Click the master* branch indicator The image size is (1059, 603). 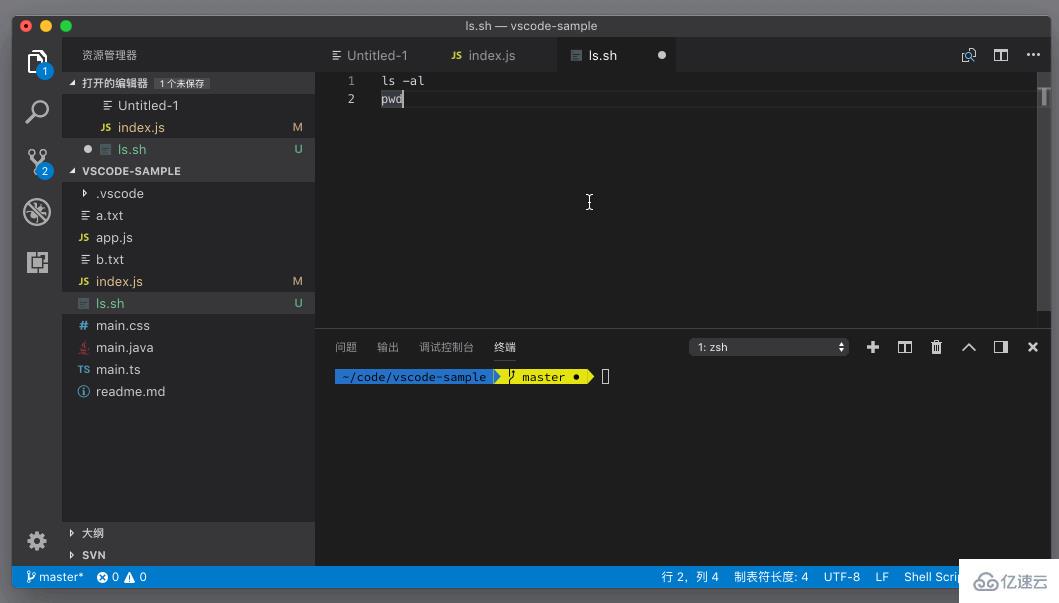coord(54,577)
